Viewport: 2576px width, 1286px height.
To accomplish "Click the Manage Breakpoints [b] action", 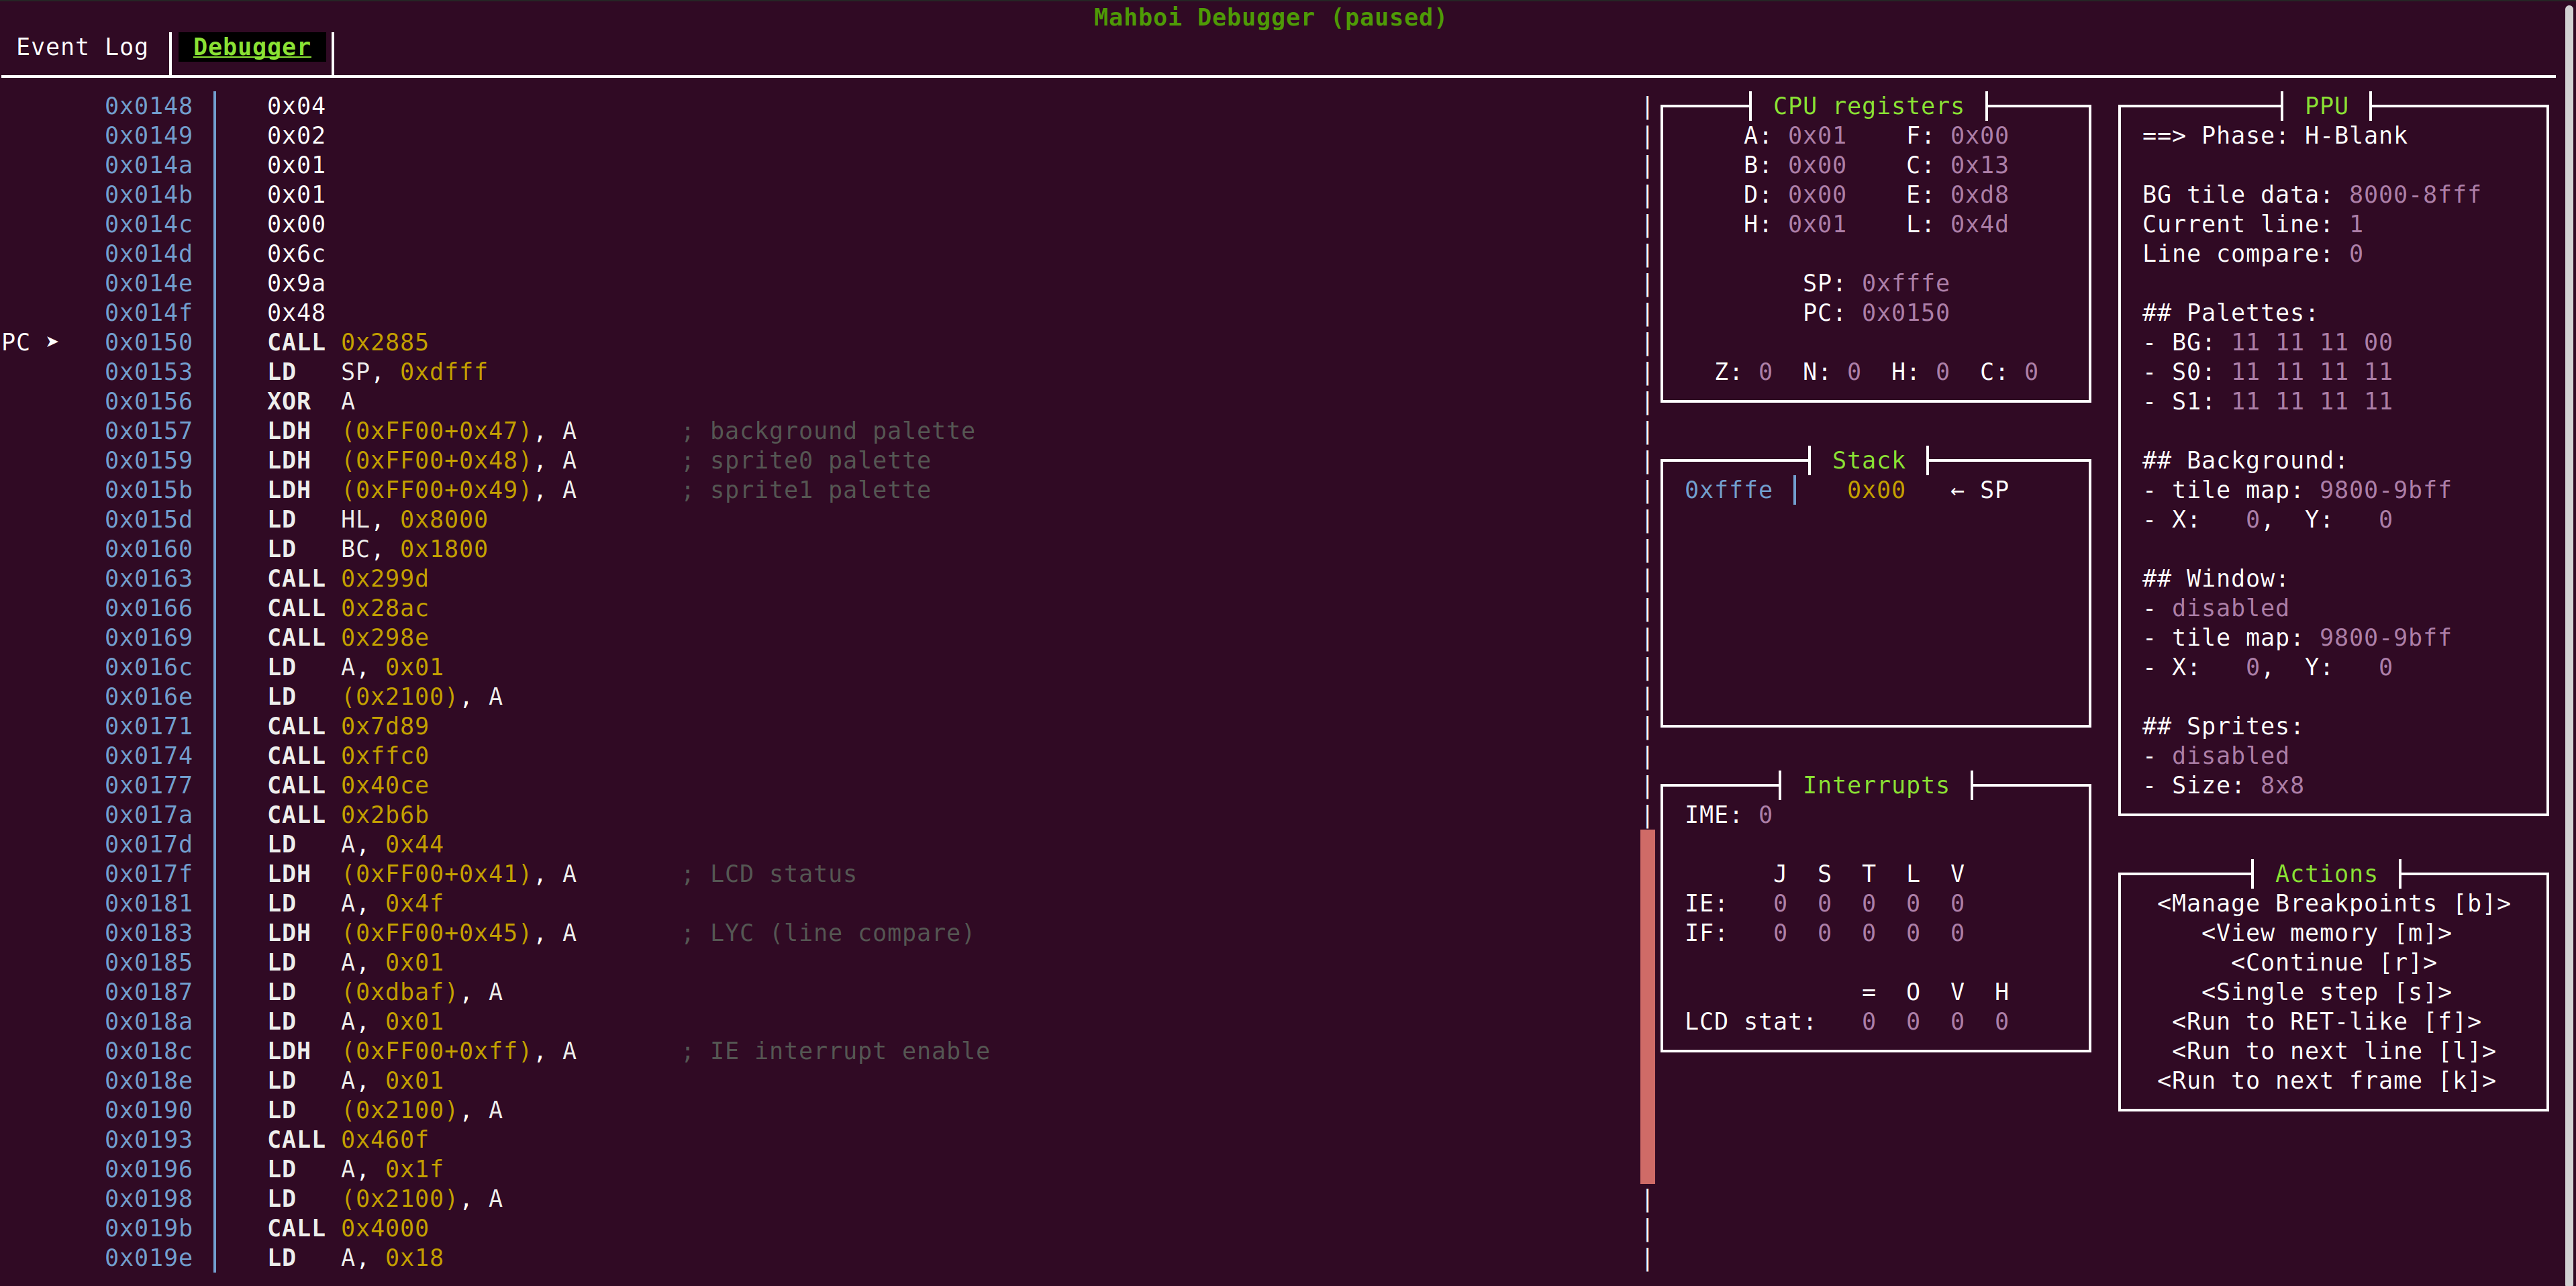I will pos(2333,903).
